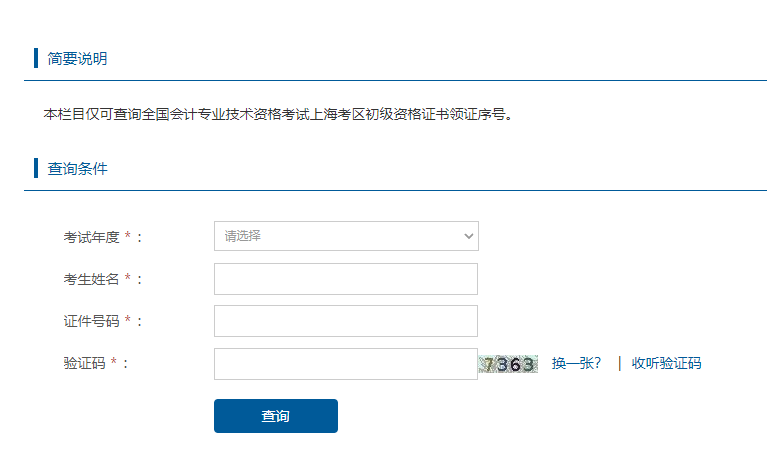Focus the 证件号码 text input

point(346,321)
